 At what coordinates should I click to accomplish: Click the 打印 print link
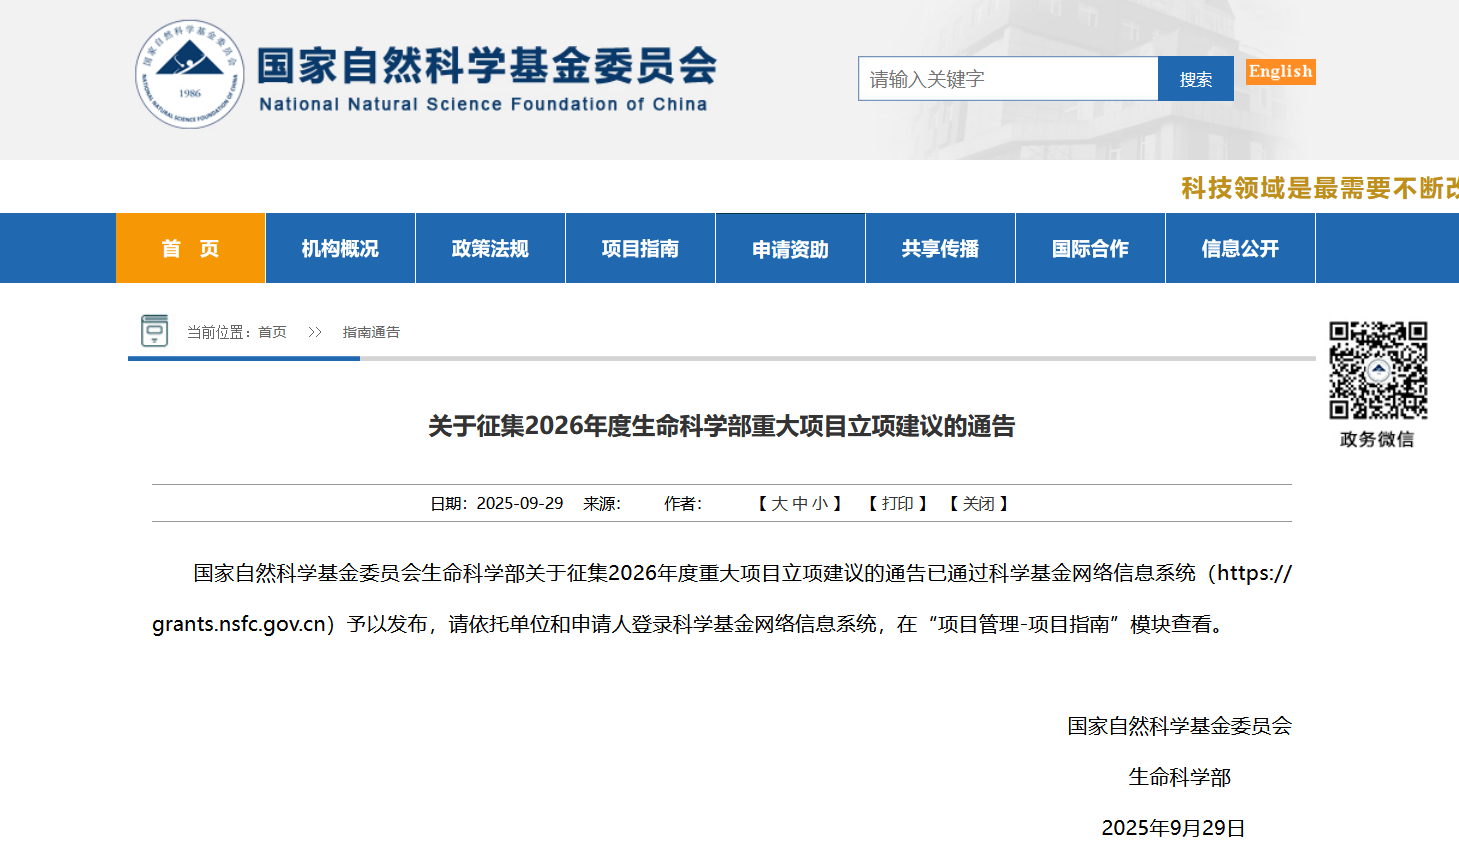coord(897,504)
